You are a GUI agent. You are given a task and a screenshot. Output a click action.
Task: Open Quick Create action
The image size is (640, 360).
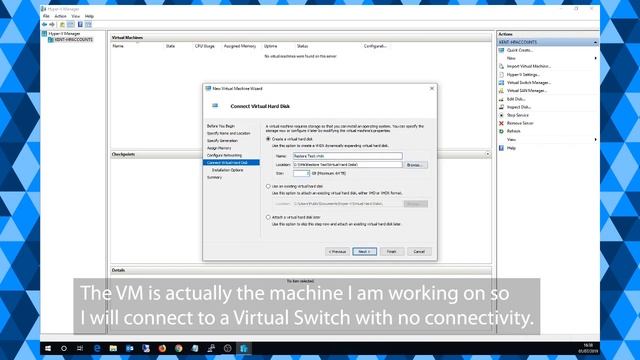tap(520, 50)
